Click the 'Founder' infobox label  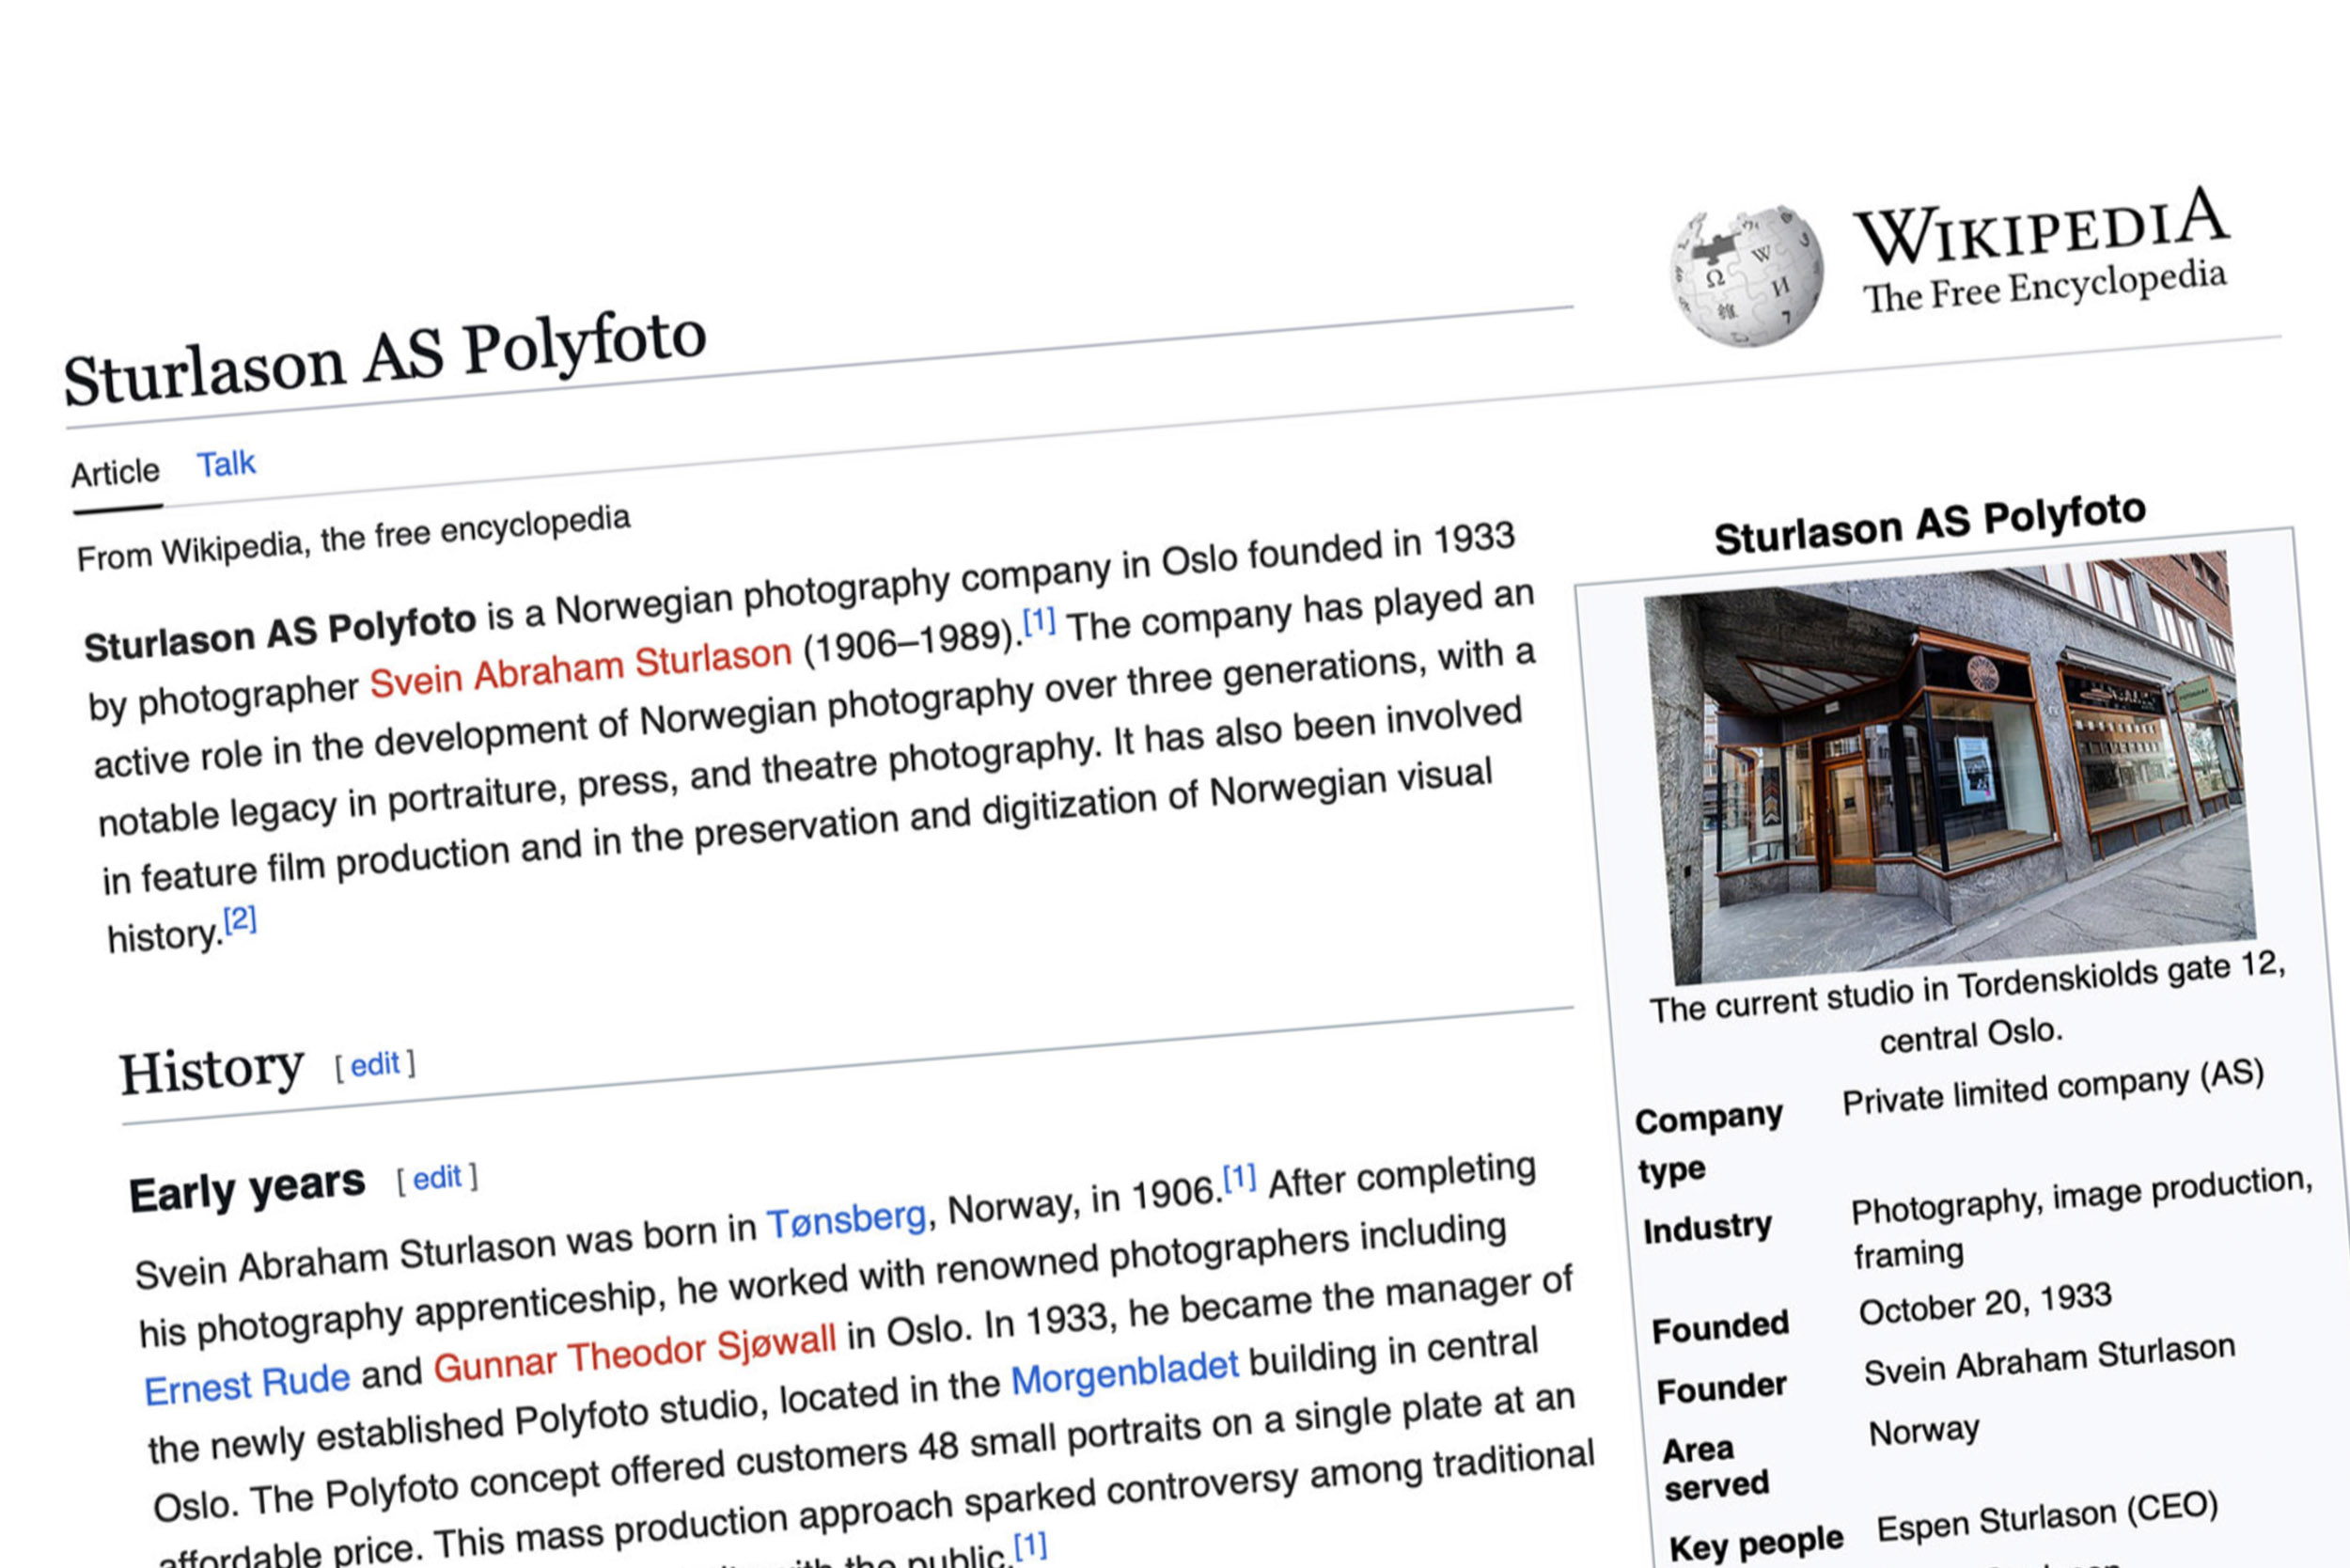pos(1722,1388)
